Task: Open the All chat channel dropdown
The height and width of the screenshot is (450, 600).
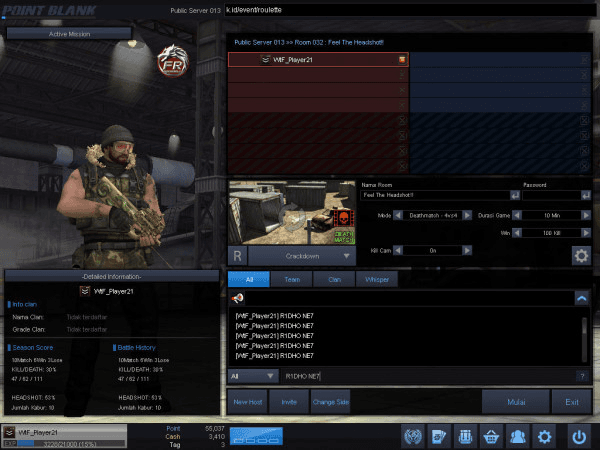Action: pyautogui.click(x=253, y=376)
